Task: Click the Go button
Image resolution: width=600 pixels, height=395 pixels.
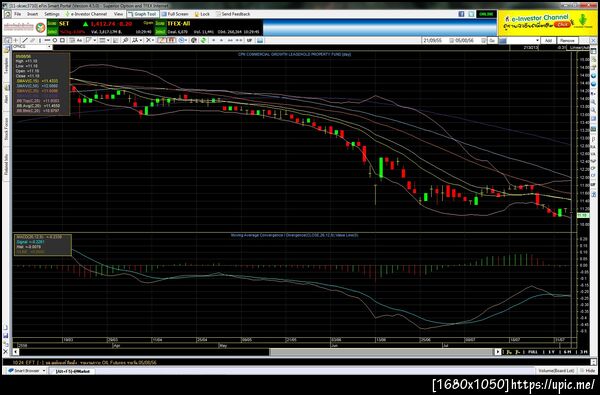Action: point(492,40)
